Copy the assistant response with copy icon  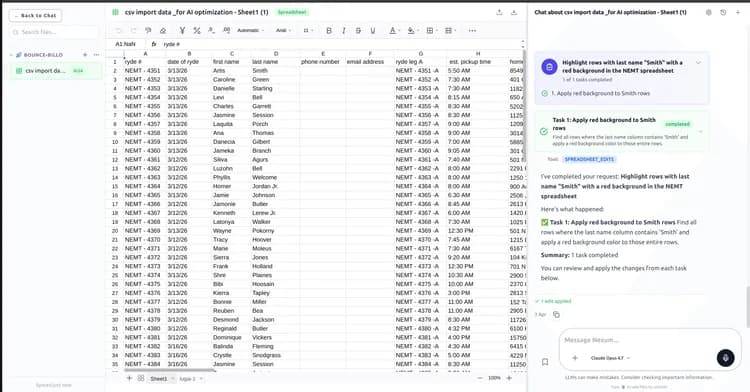tap(556, 315)
